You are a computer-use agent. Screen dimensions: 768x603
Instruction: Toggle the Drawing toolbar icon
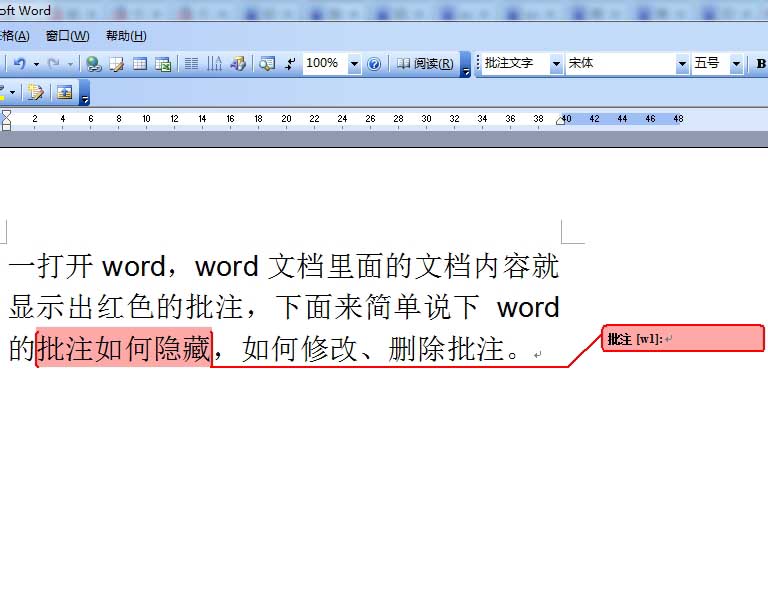pyautogui.click(x=238, y=64)
